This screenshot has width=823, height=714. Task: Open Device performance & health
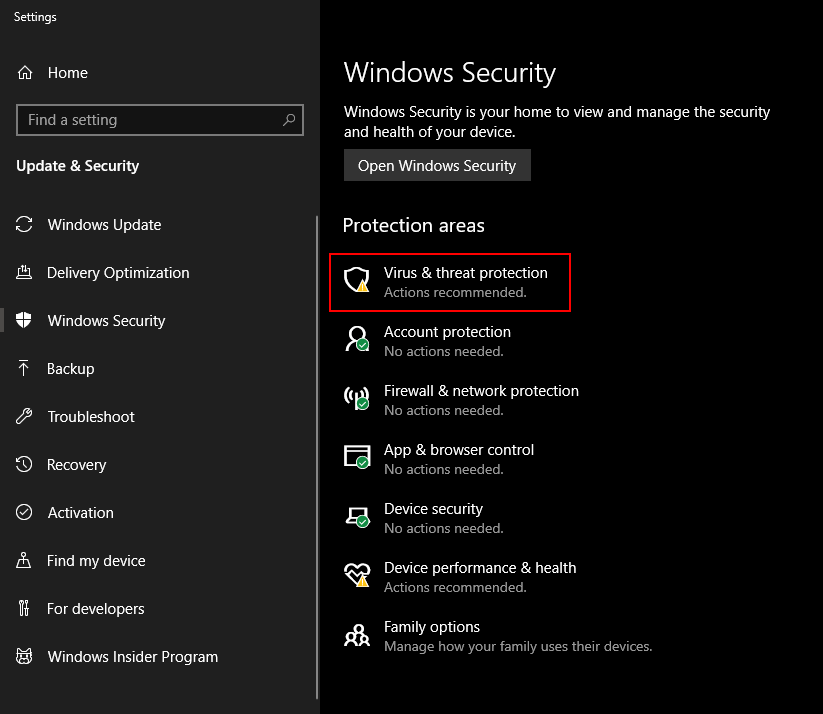[x=460, y=577]
